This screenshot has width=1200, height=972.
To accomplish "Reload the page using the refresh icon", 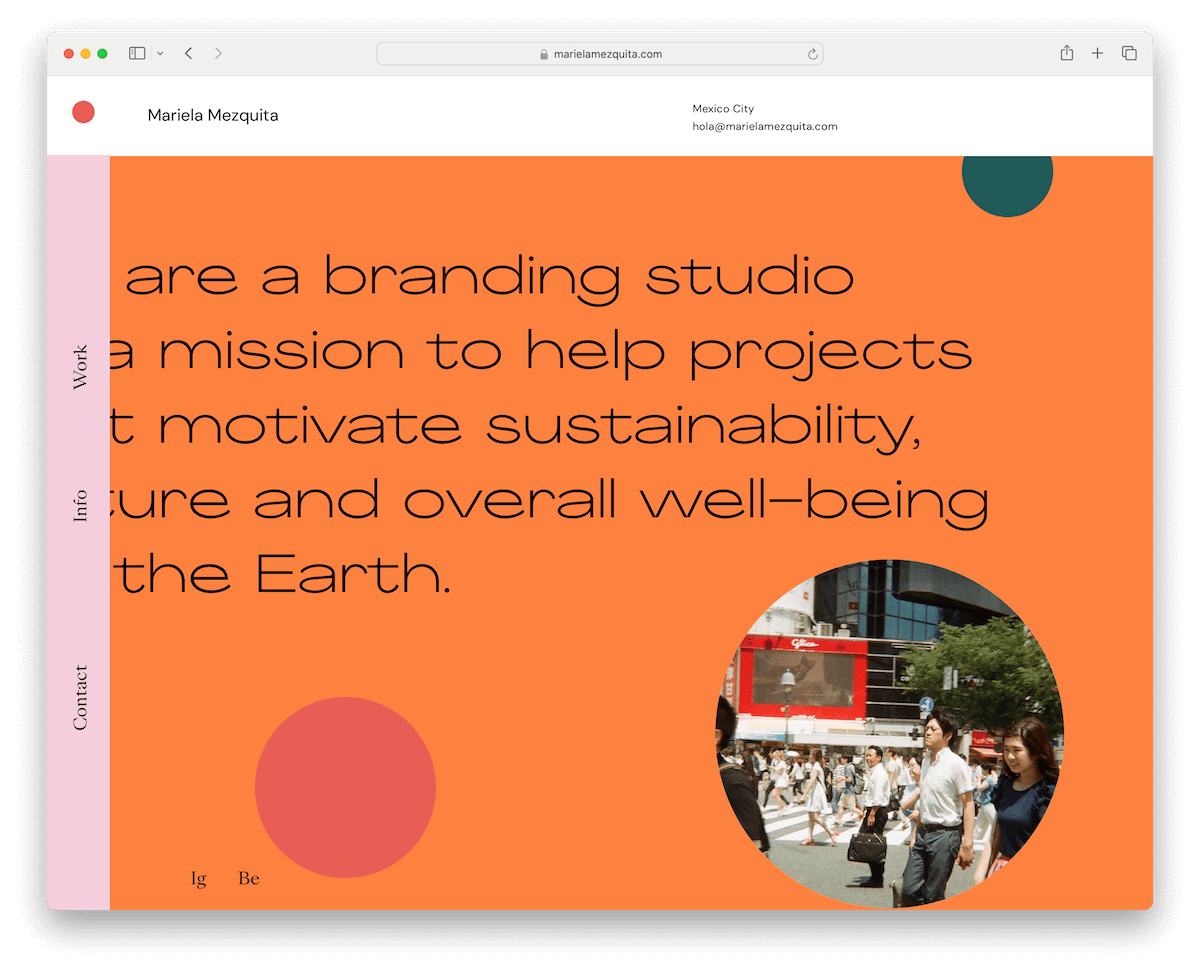I will tap(813, 54).
